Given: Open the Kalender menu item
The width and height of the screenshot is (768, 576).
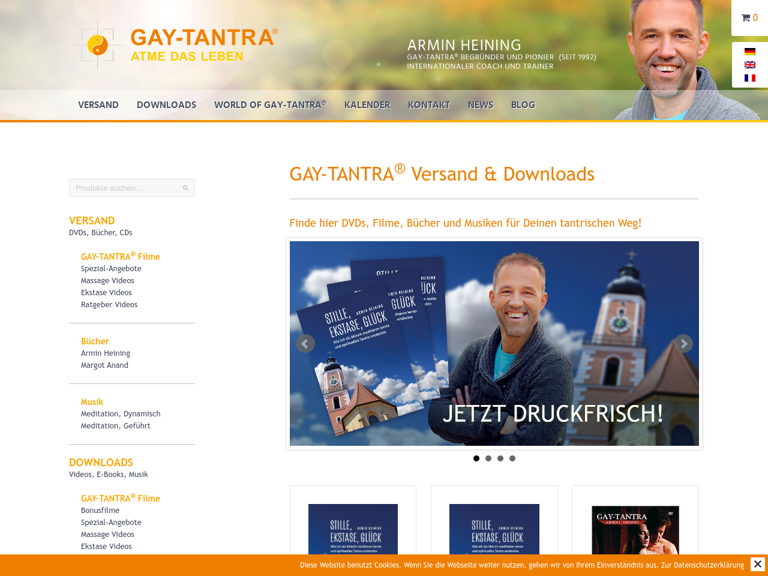Looking at the screenshot, I should tap(367, 105).
